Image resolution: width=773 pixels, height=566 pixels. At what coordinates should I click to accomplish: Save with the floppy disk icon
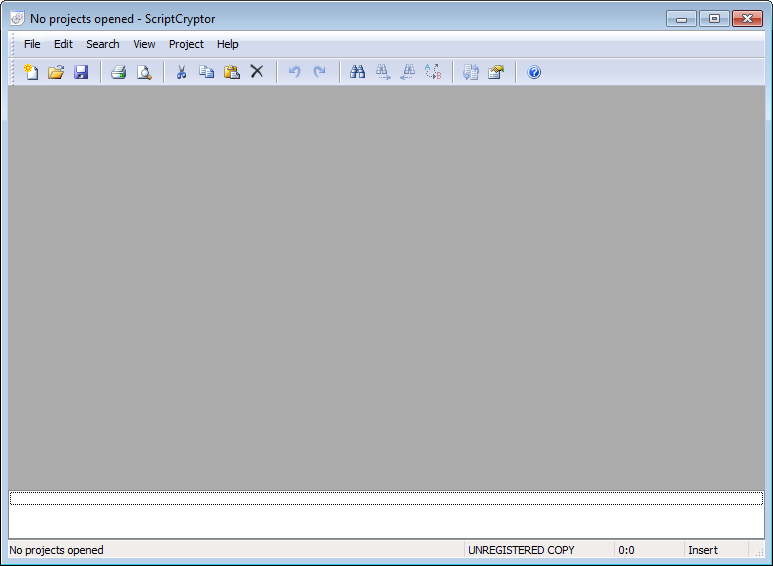[81, 72]
